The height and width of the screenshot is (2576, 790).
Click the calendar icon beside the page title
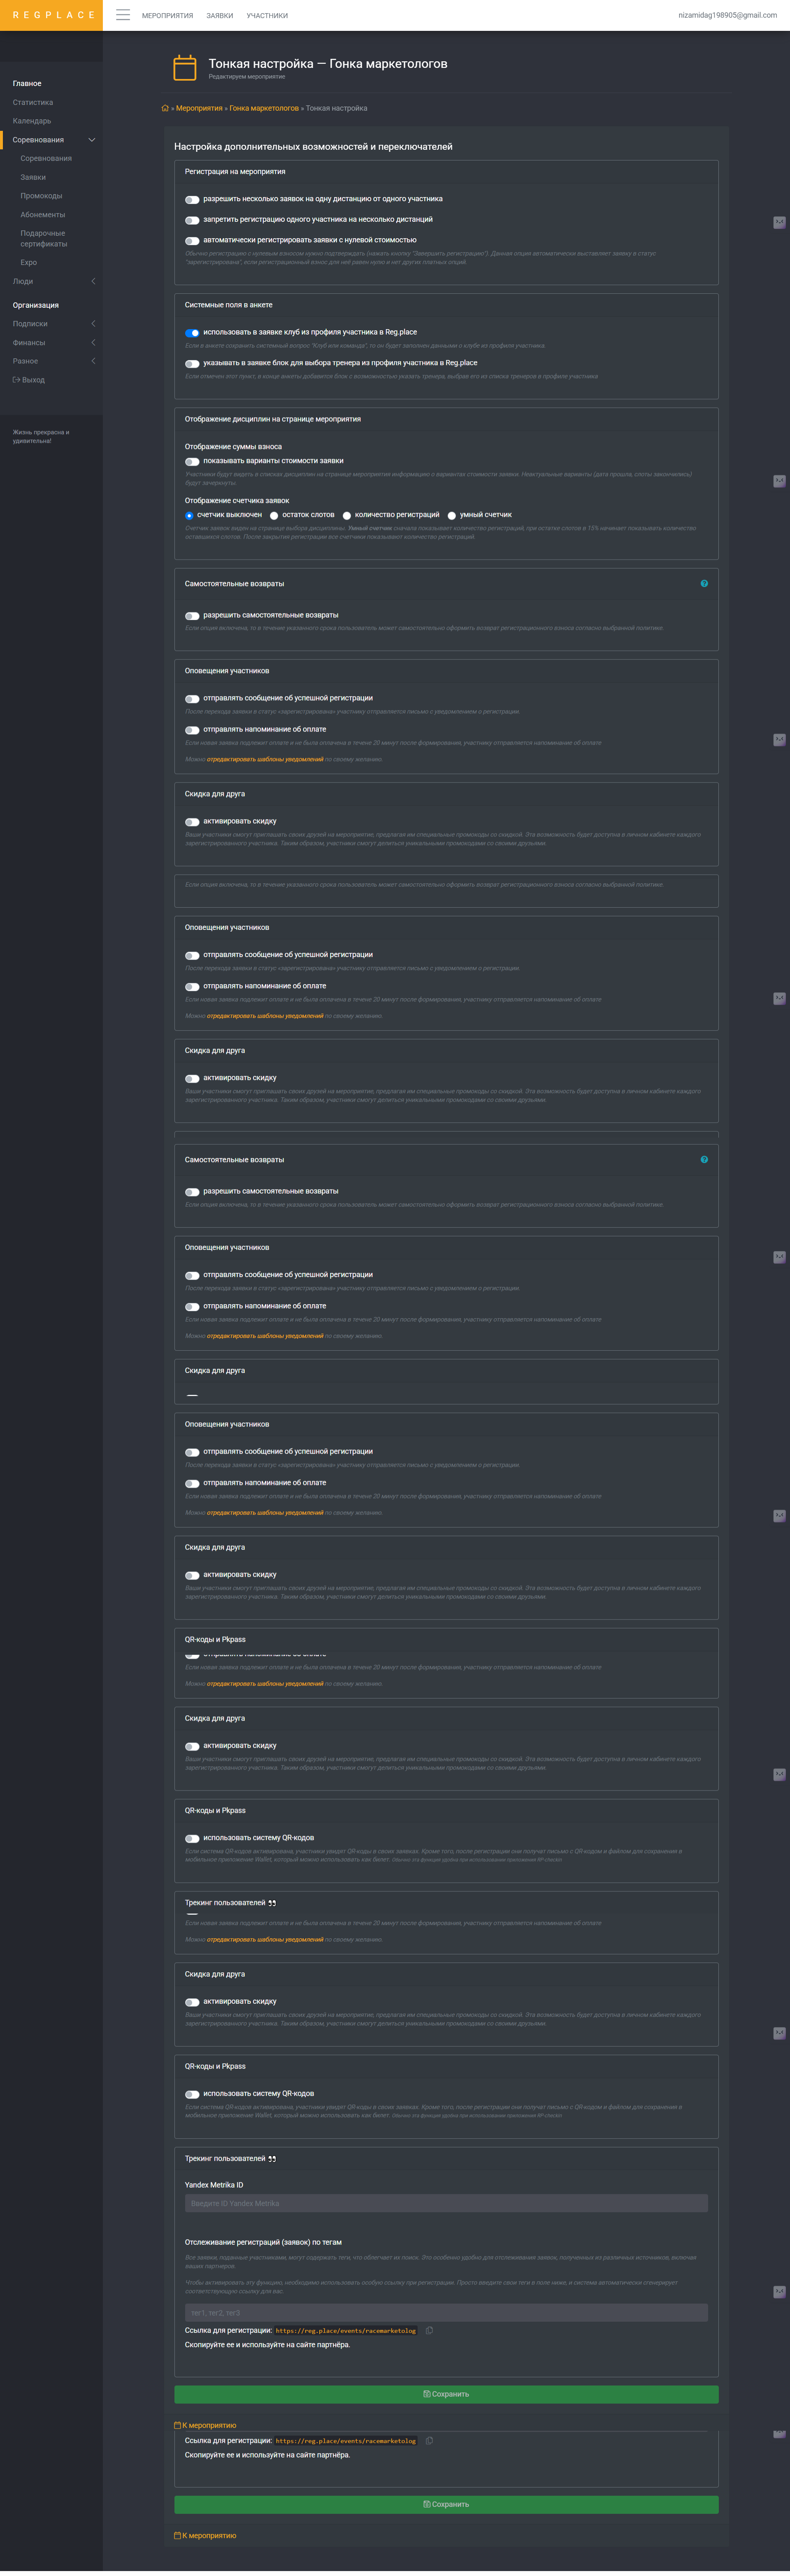coord(185,67)
